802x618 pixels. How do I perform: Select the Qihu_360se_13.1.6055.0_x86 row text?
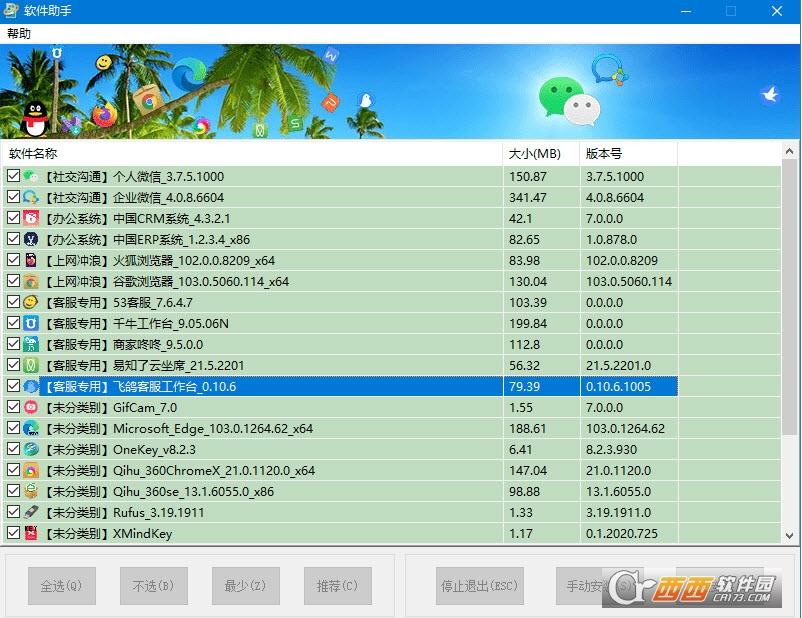(193, 491)
